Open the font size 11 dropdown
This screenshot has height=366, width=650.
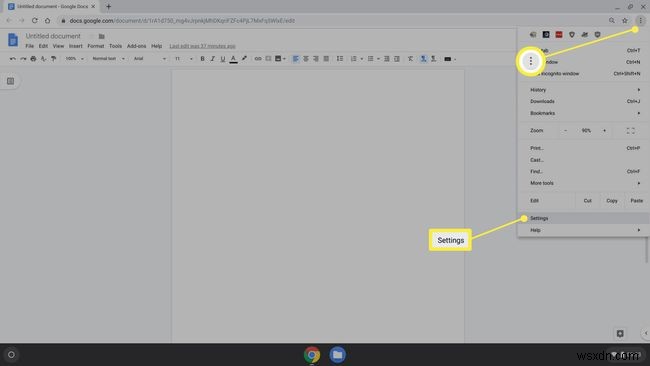point(184,59)
